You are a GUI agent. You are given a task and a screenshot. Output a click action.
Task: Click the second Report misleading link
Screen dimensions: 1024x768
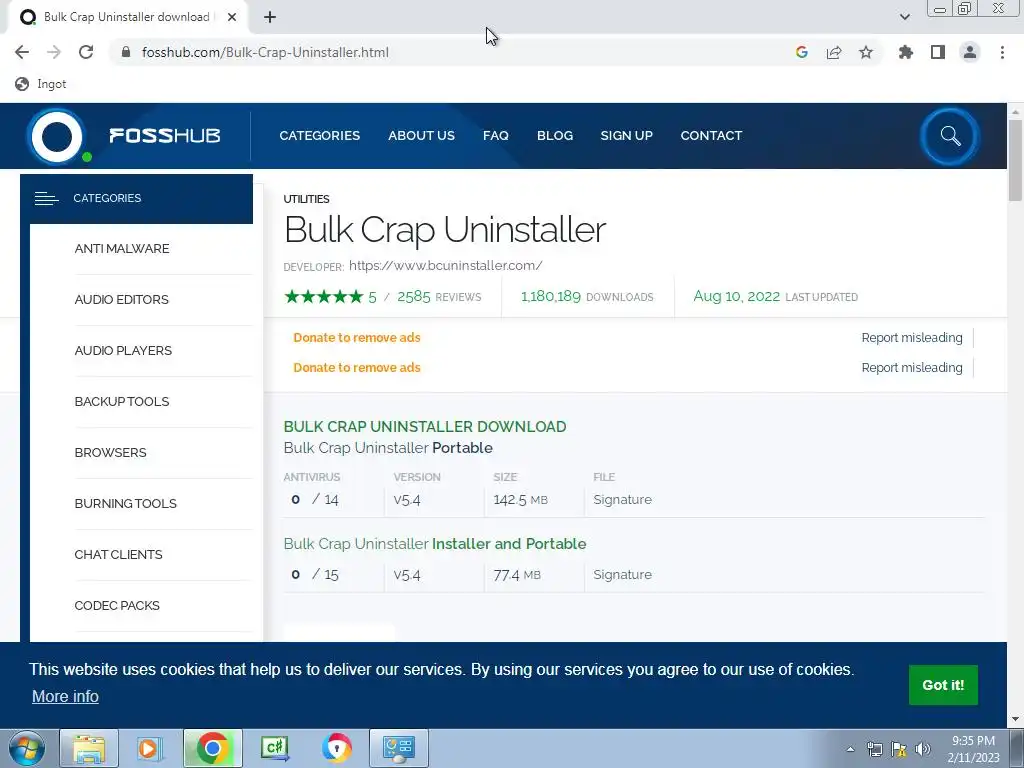click(x=912, y=368)
